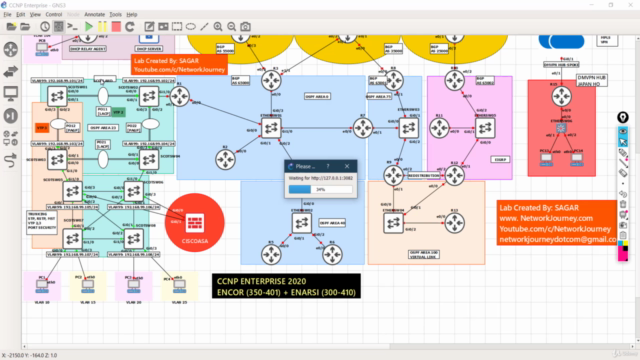Select the Draw a line tool

point(204,27)
